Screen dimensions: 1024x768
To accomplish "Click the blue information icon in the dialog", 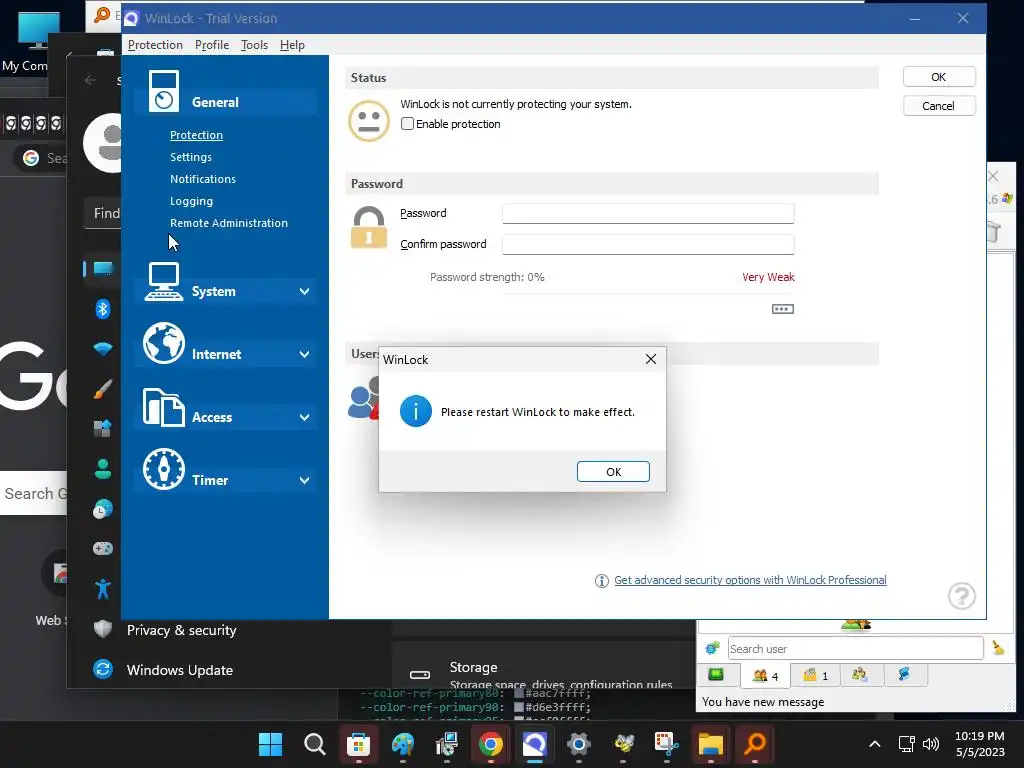I will (x=416, y=411).
